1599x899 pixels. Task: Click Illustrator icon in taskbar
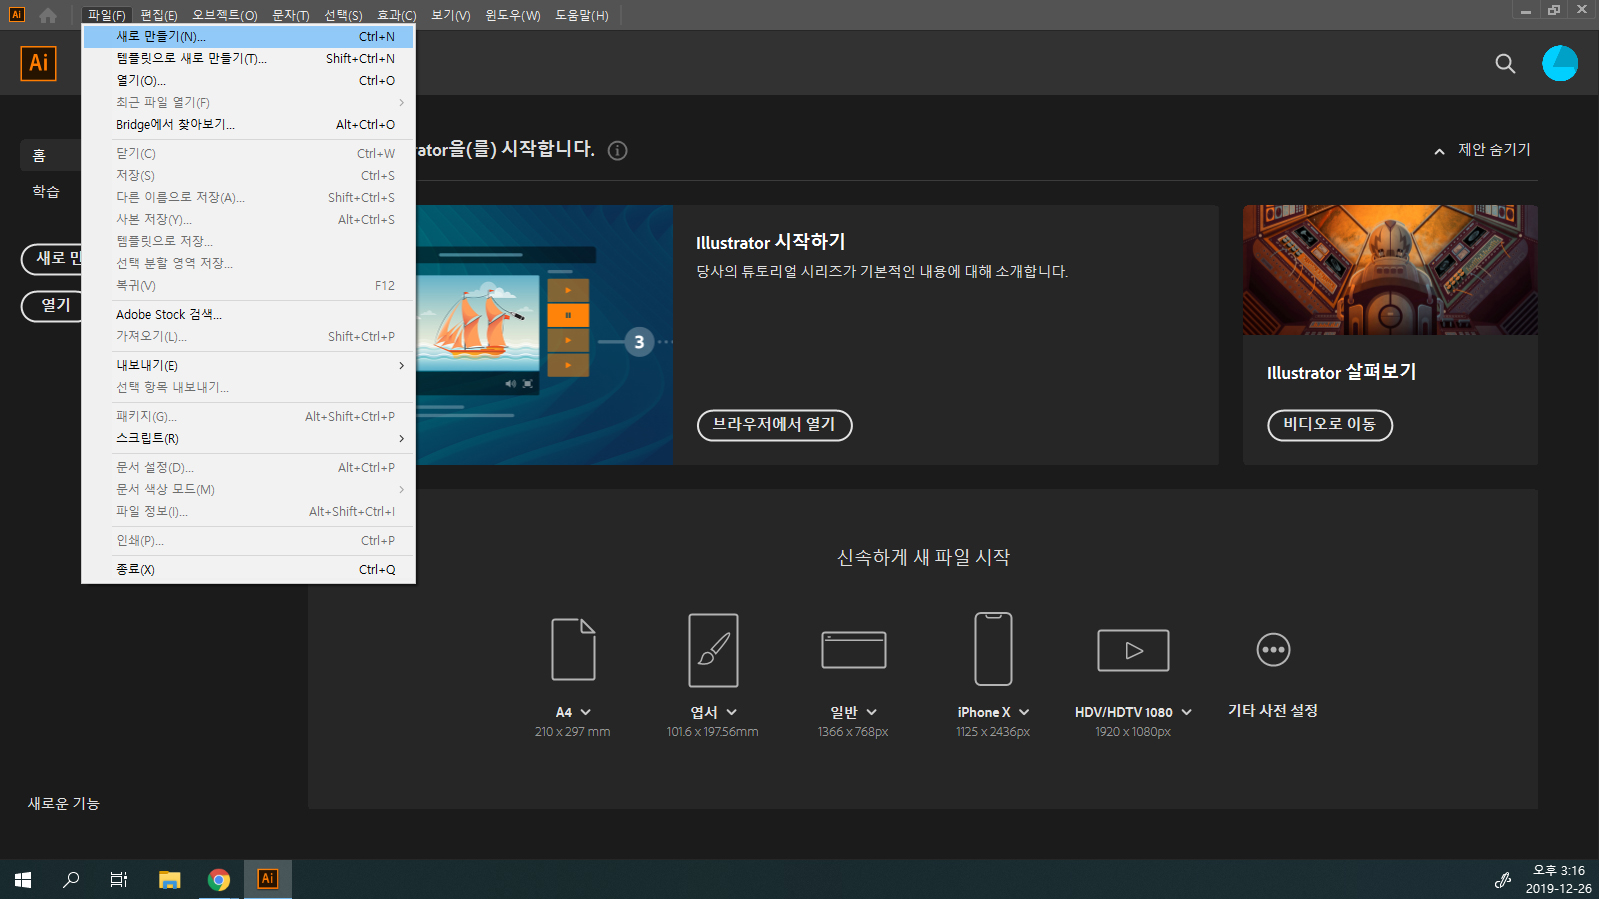tap(267, 879)
